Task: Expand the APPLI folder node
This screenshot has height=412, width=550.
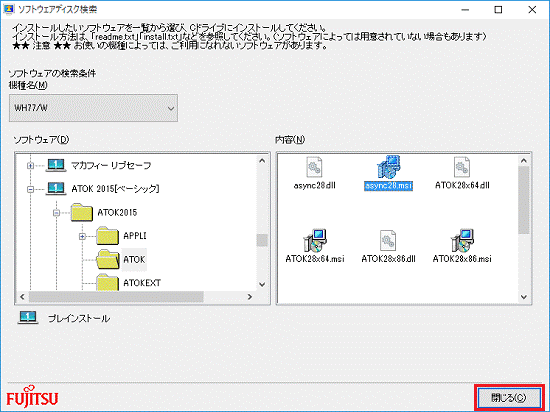Action: [x=82, y=236]
